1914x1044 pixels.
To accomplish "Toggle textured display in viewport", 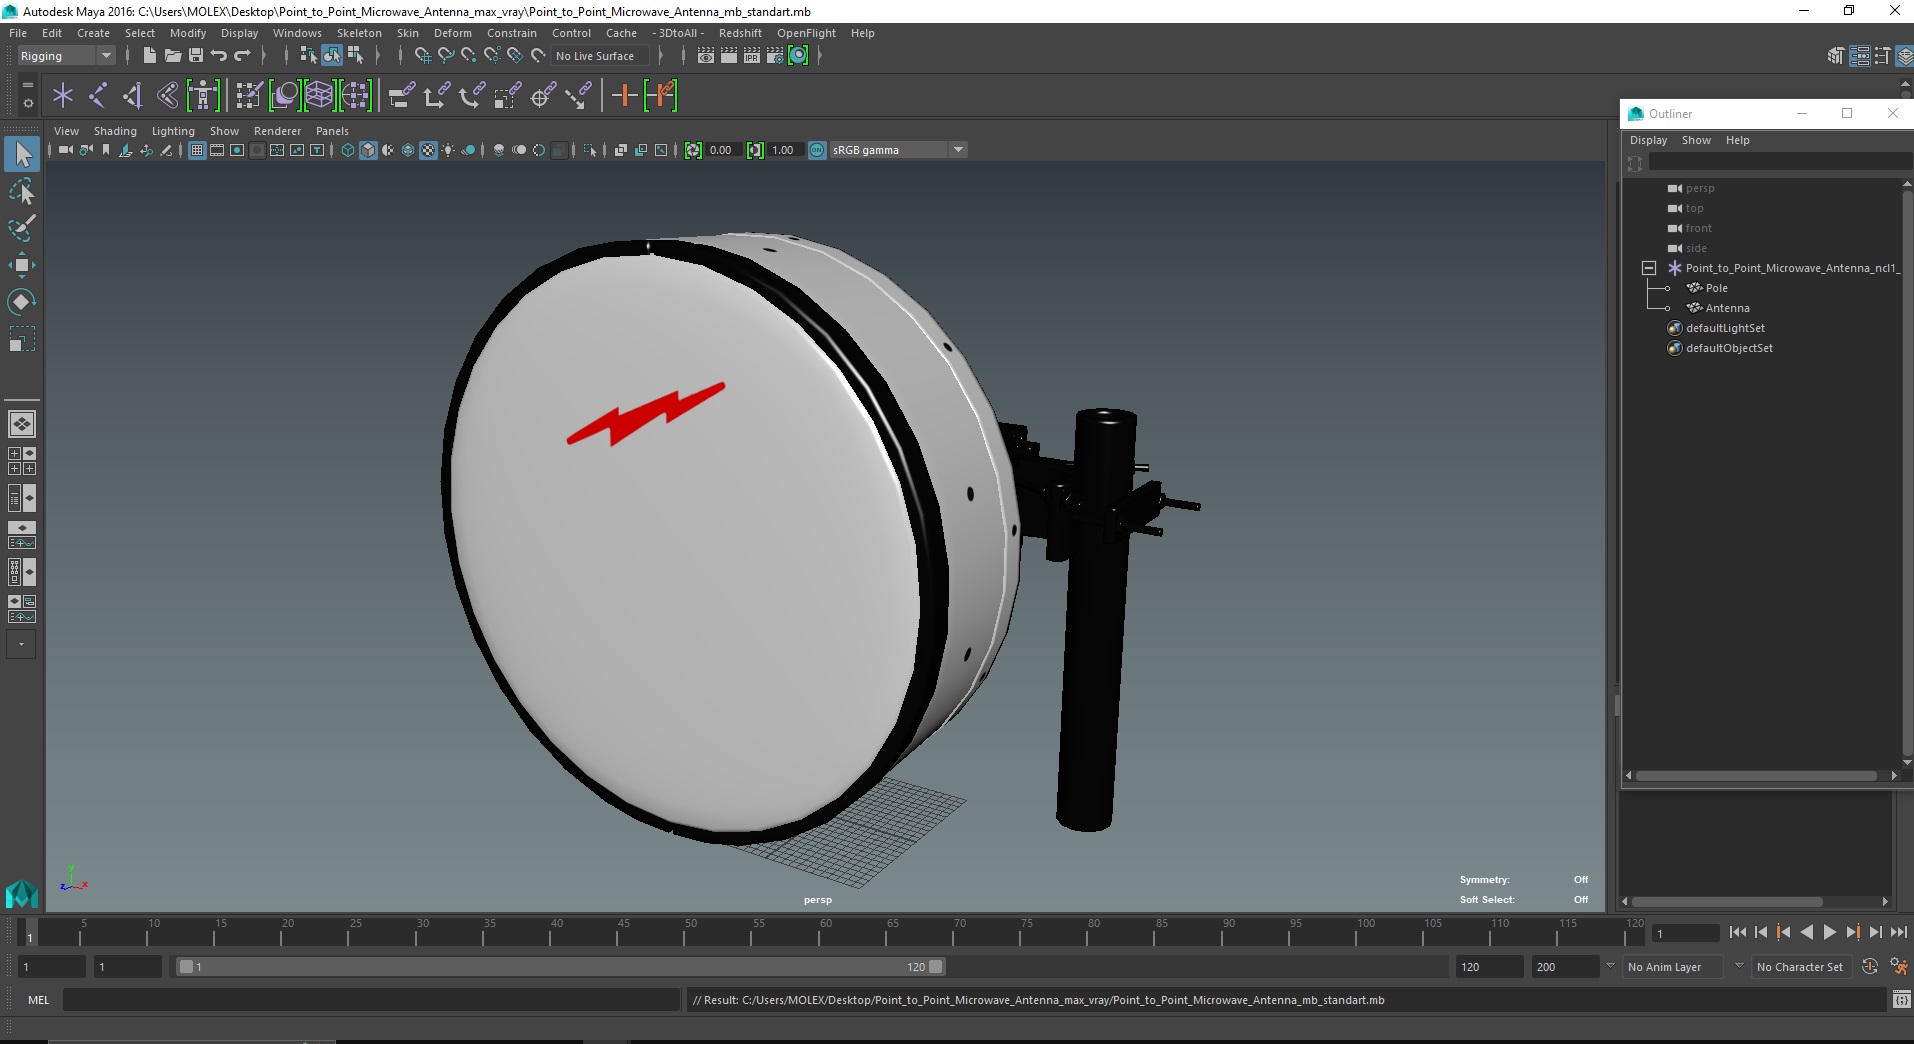I will point(428,150).
